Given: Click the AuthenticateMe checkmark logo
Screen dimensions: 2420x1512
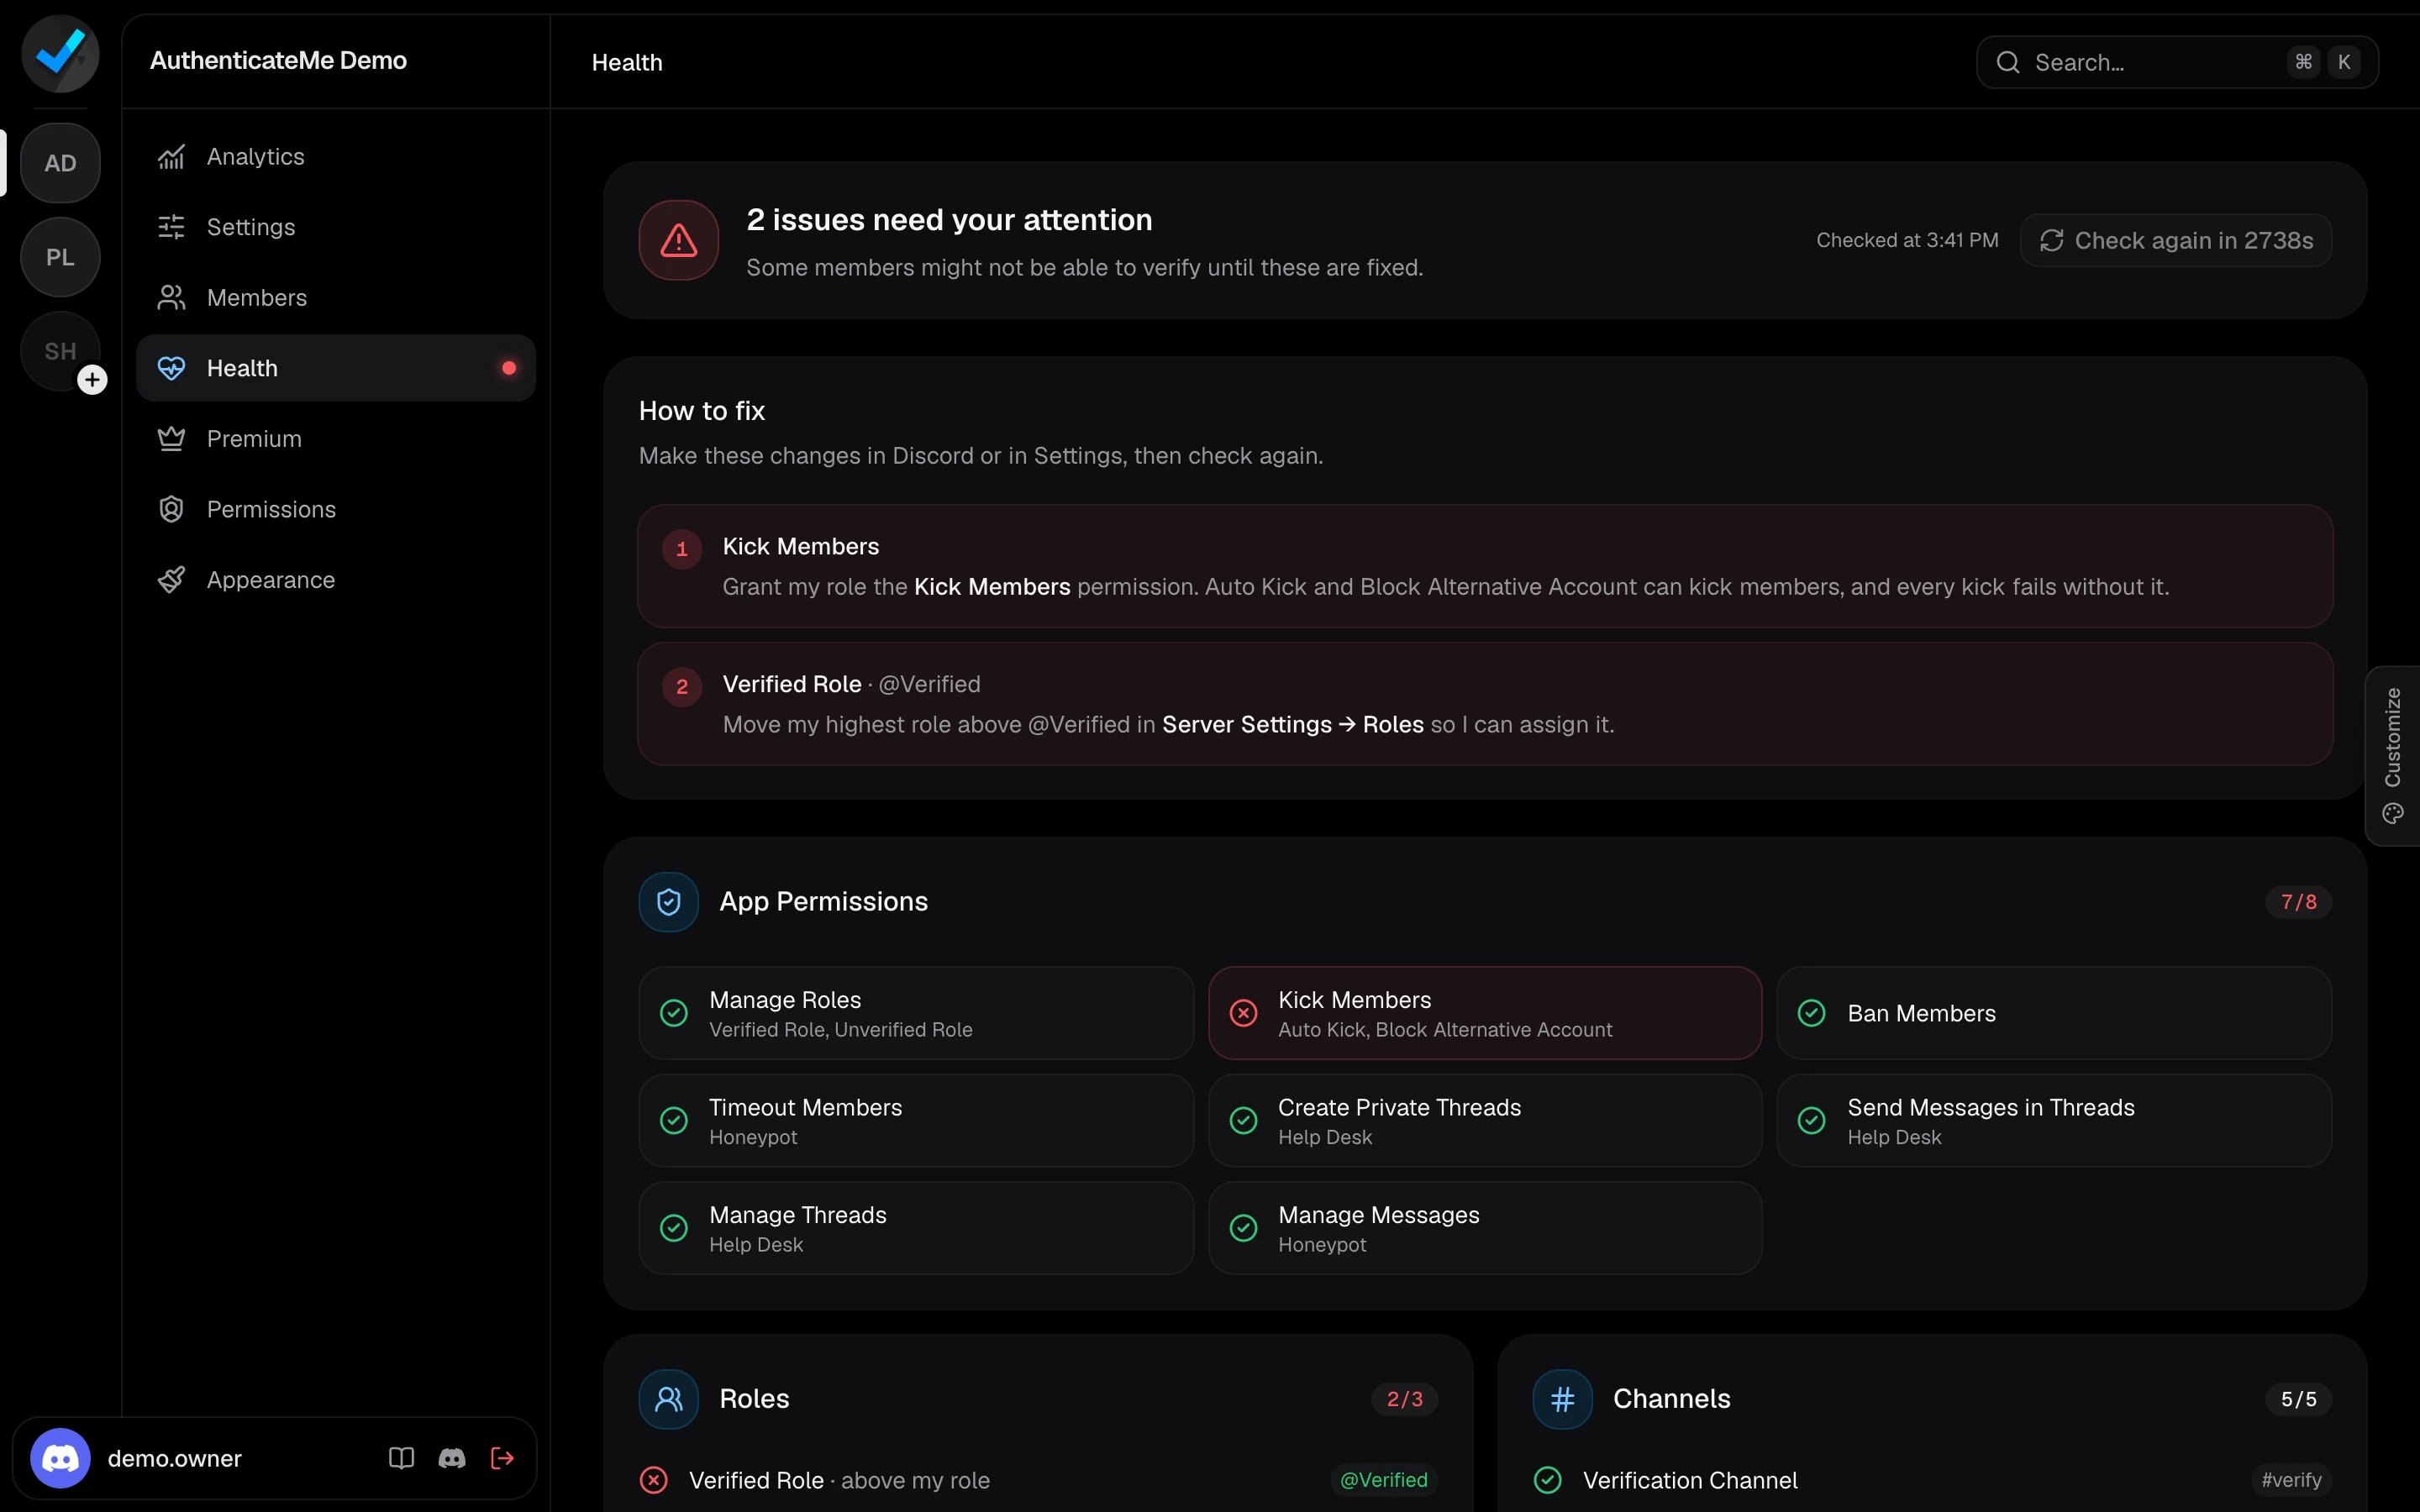Looking at the screenshot, I should pos(60,53).
